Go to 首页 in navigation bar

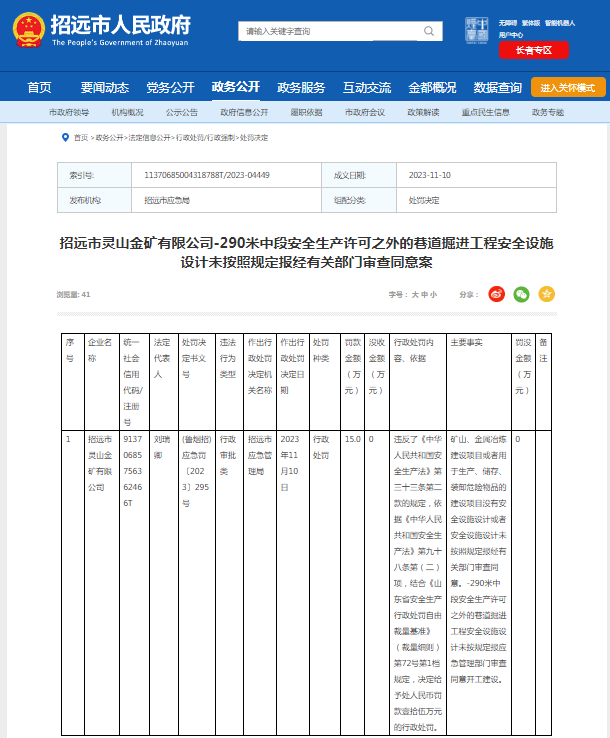pos(39,87)
